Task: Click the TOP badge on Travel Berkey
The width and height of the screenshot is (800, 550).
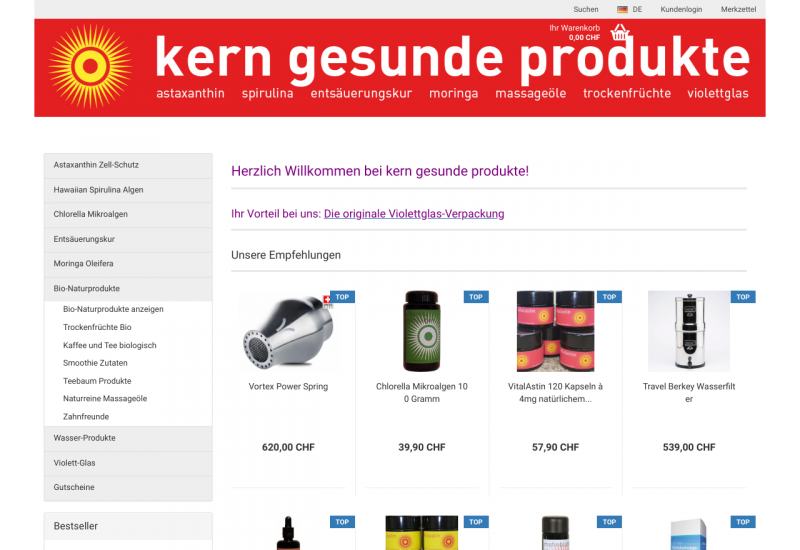Action: coord(743,297)
